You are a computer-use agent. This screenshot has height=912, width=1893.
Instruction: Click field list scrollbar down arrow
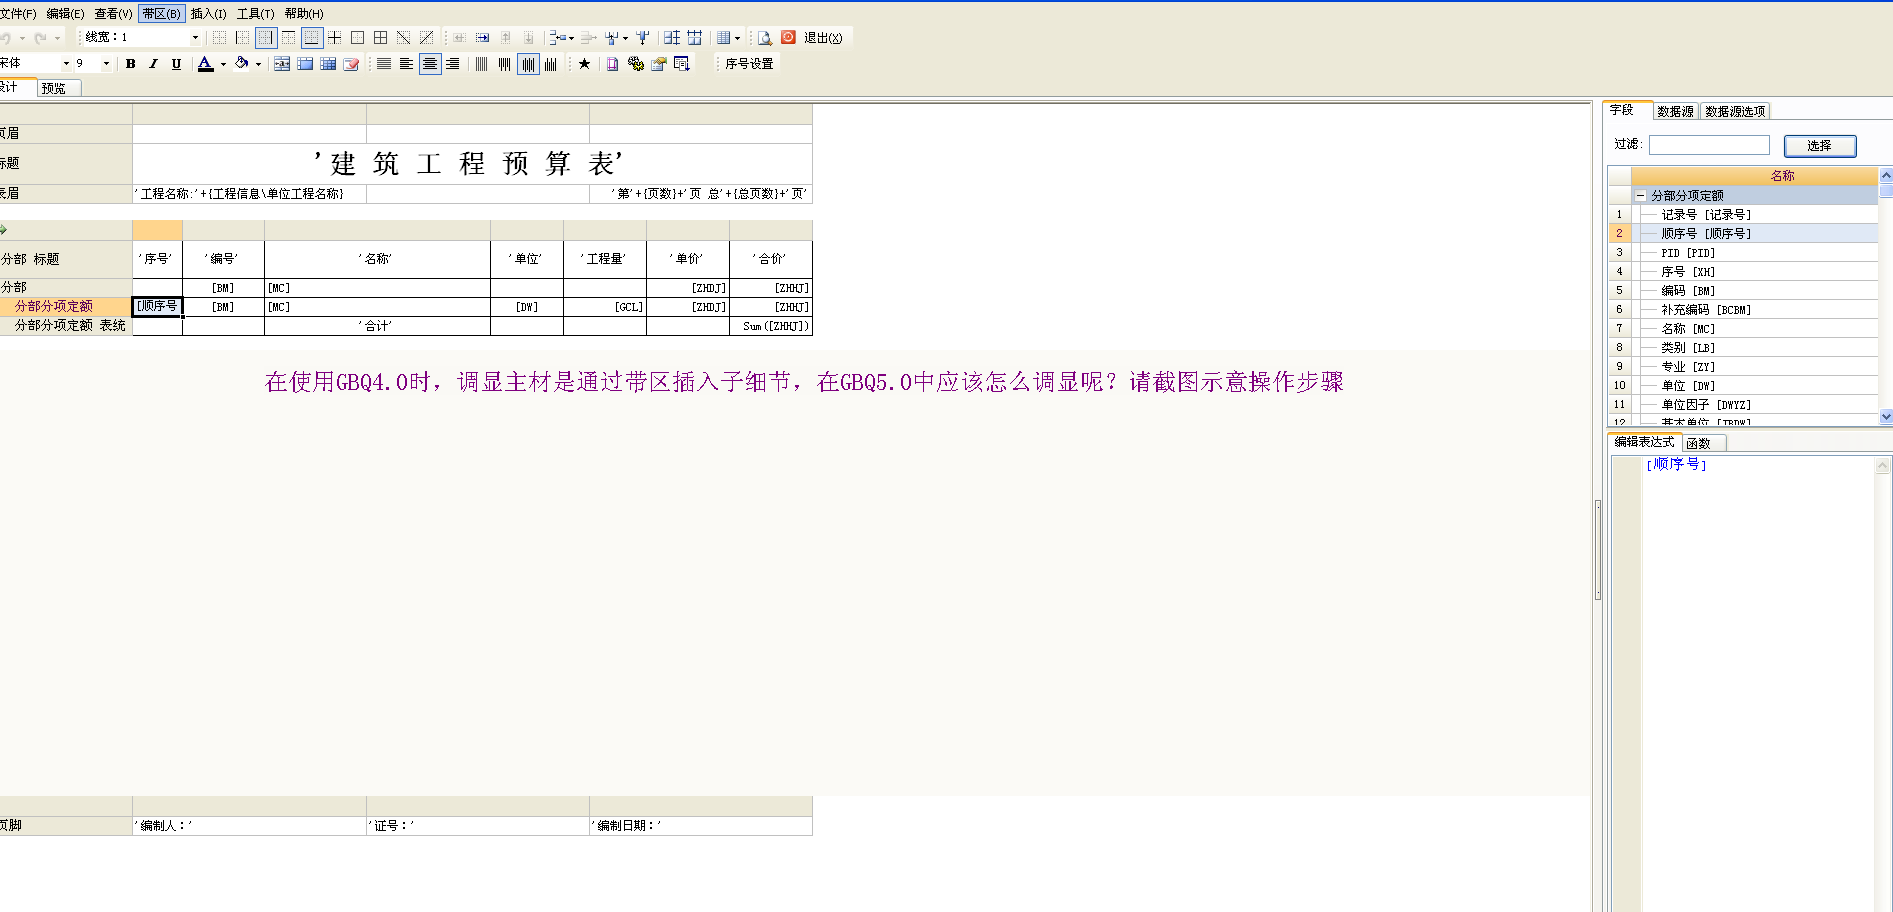[1886, 417]
